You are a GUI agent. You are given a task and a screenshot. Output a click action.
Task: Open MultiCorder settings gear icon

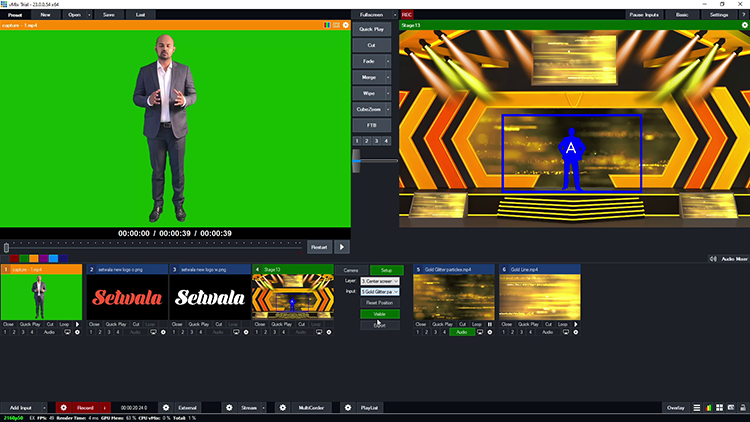click(x=282, y=408)
